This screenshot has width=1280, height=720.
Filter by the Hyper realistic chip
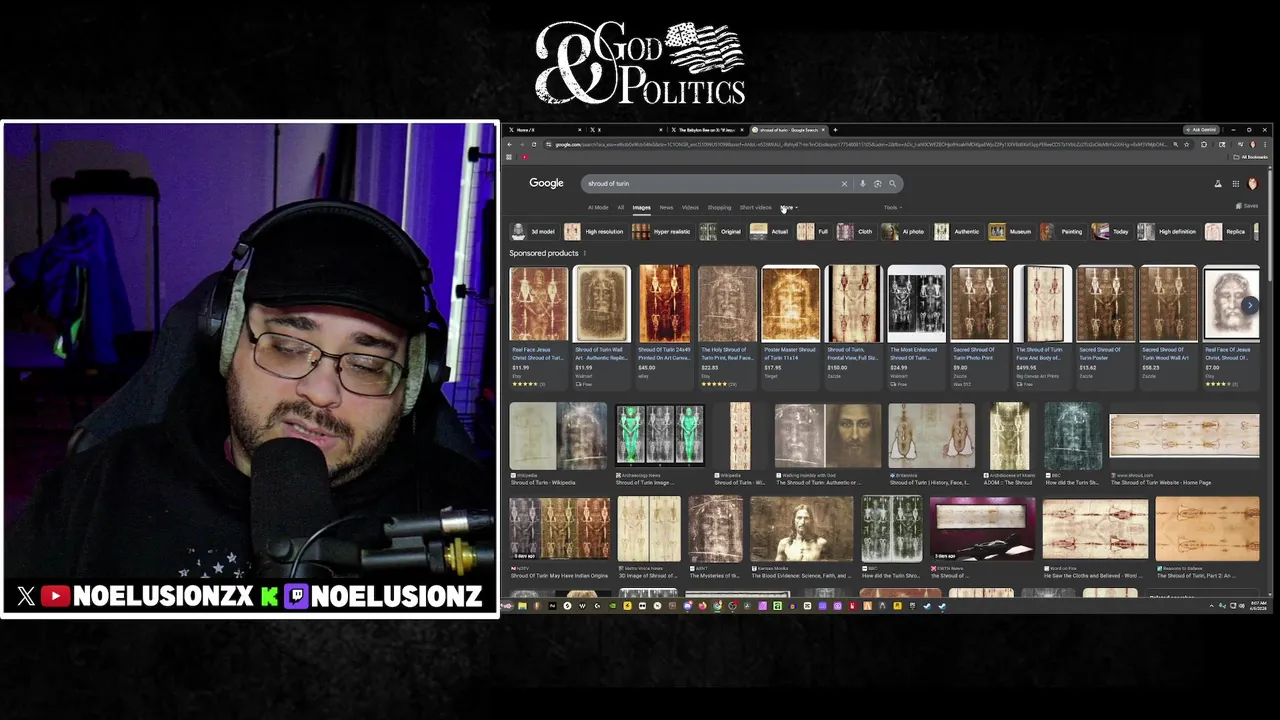pos(662,232)
